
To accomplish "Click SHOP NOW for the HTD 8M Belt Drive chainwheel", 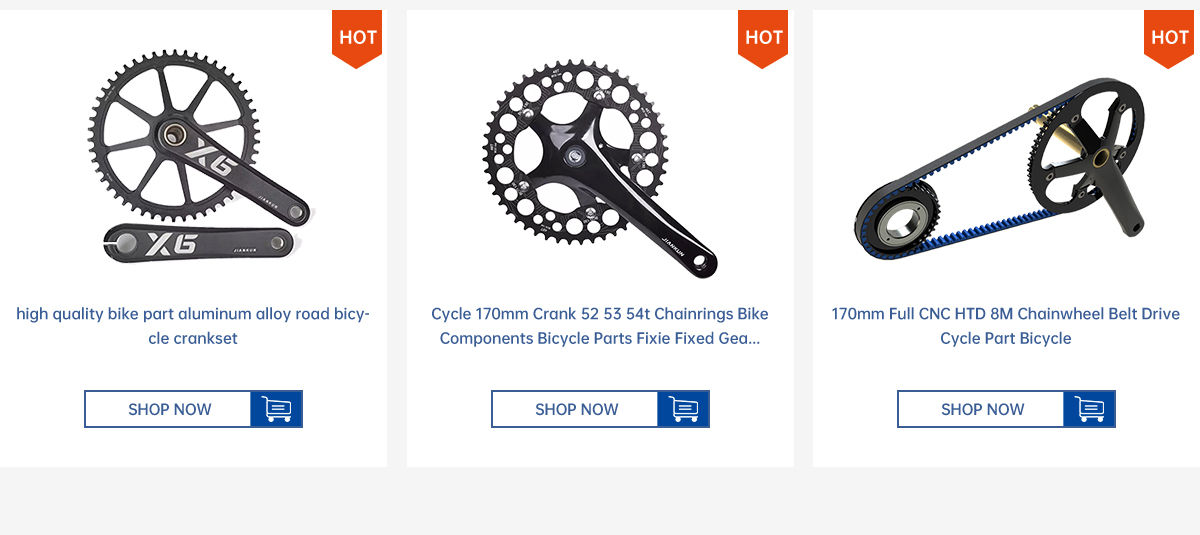I will pos(981,409).
